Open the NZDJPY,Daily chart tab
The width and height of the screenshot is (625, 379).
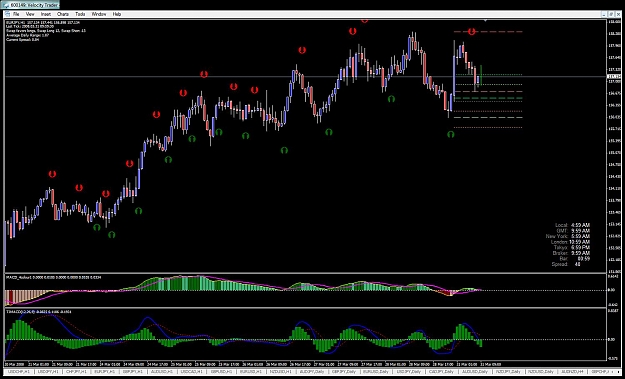(x=508, y=371)
